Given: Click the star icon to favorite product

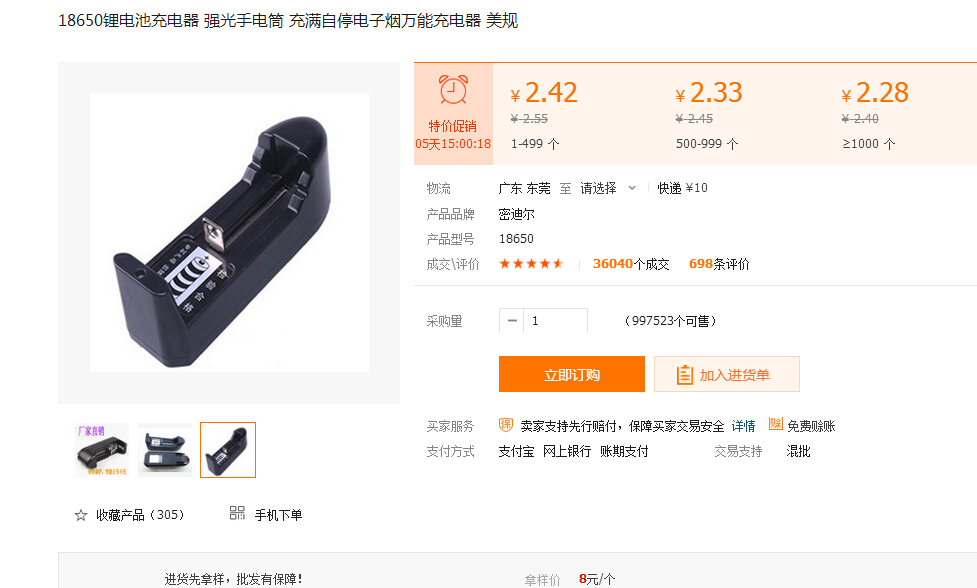Looking at the screenshot, I should click(x=81, y=515).
